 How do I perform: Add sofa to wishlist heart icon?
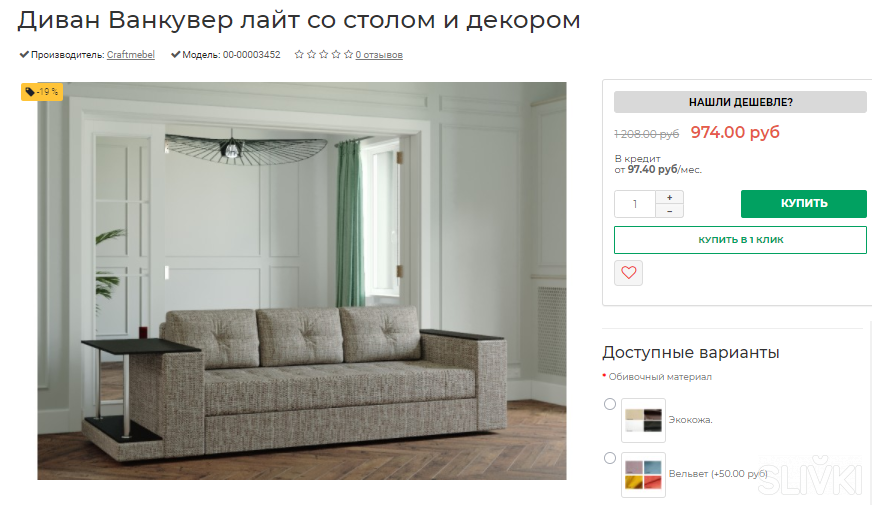[x=628, y=273]
